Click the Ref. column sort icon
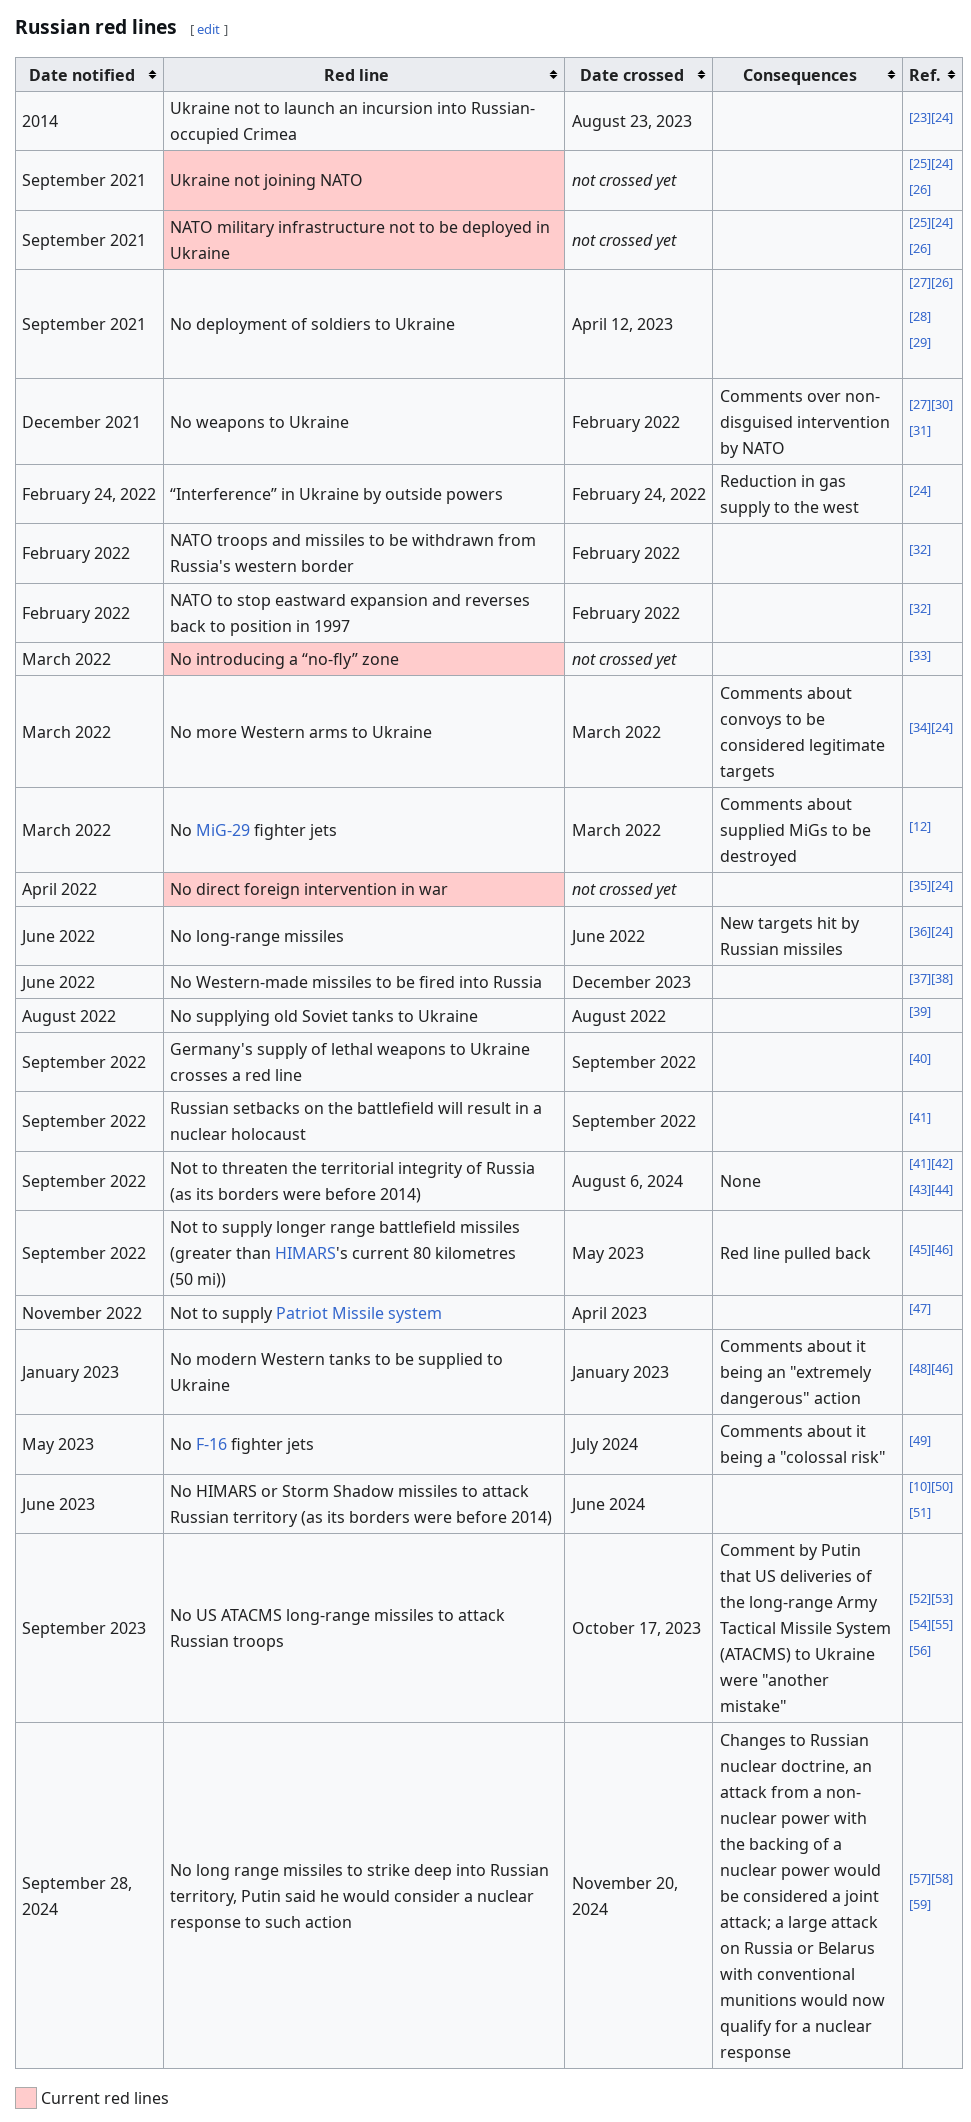Viewport: 971px width, 2122px height. click(x=951, y=75)
